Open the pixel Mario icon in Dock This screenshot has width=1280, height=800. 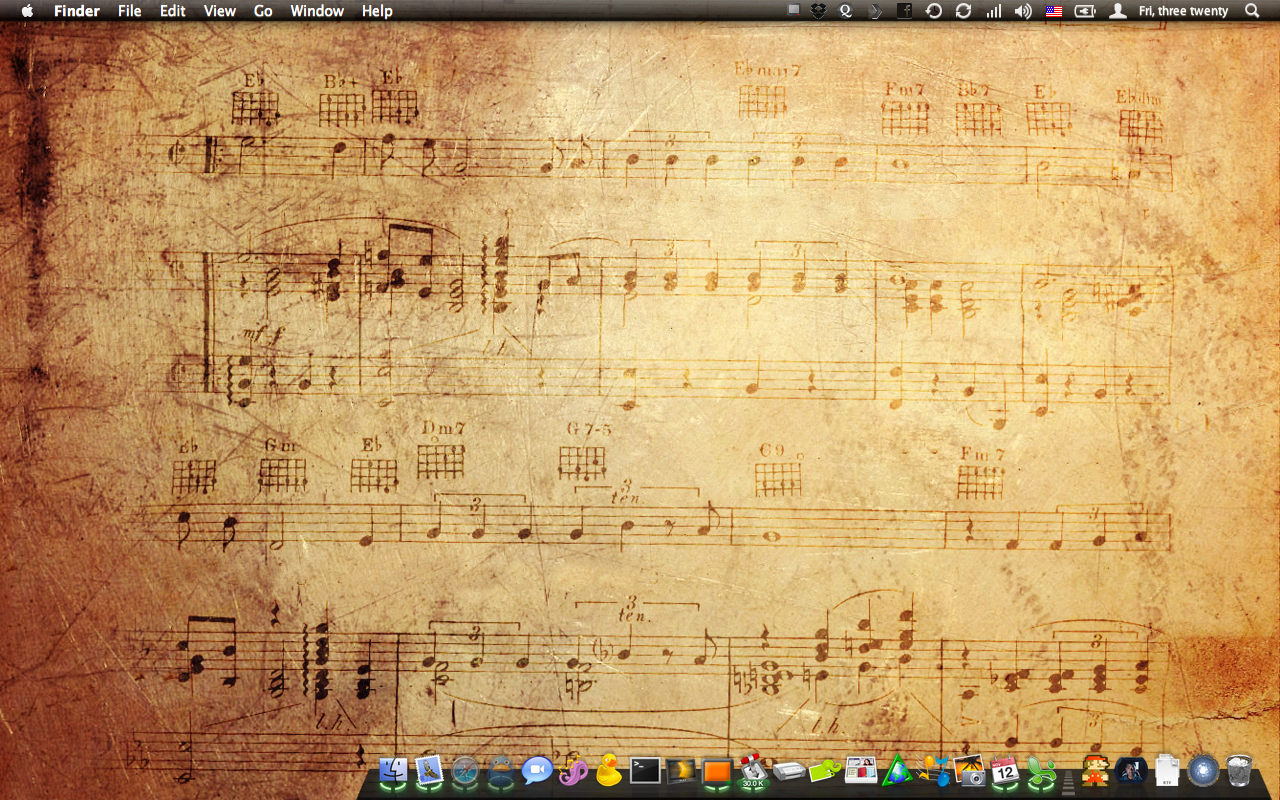click(1095, 771)
